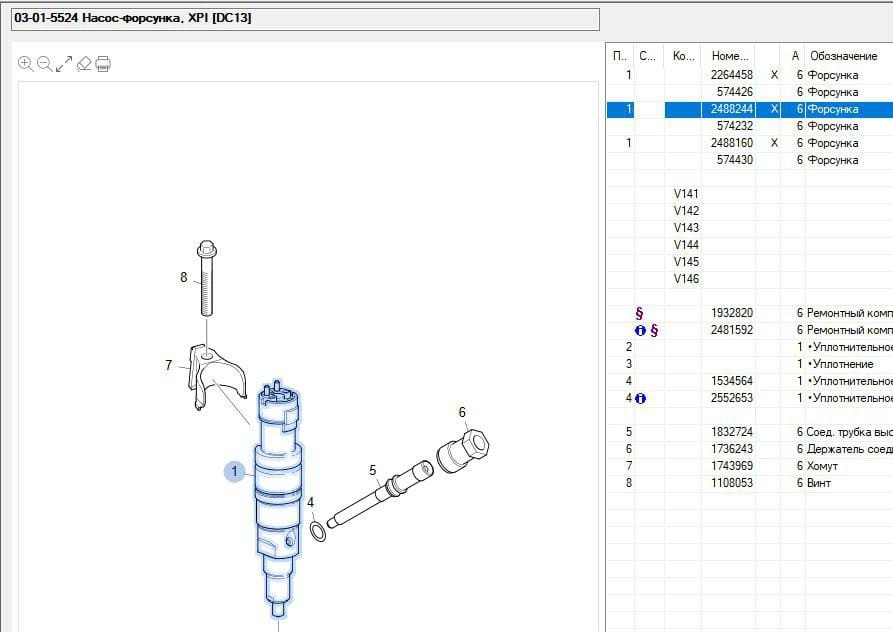Click the title field 03-01-5524 Насос-форсунка
Viewport: 893px width, 632px height.
point(305,19)
